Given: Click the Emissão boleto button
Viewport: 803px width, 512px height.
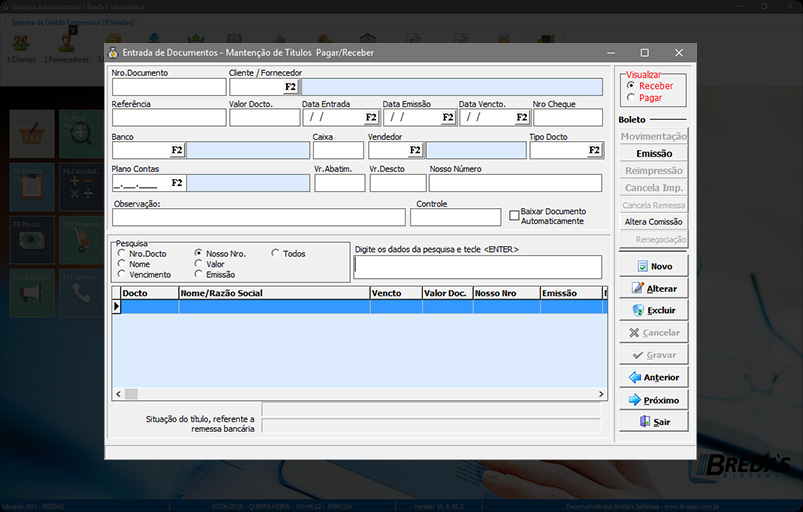Looking at the screenshot, I should [653, 154].
